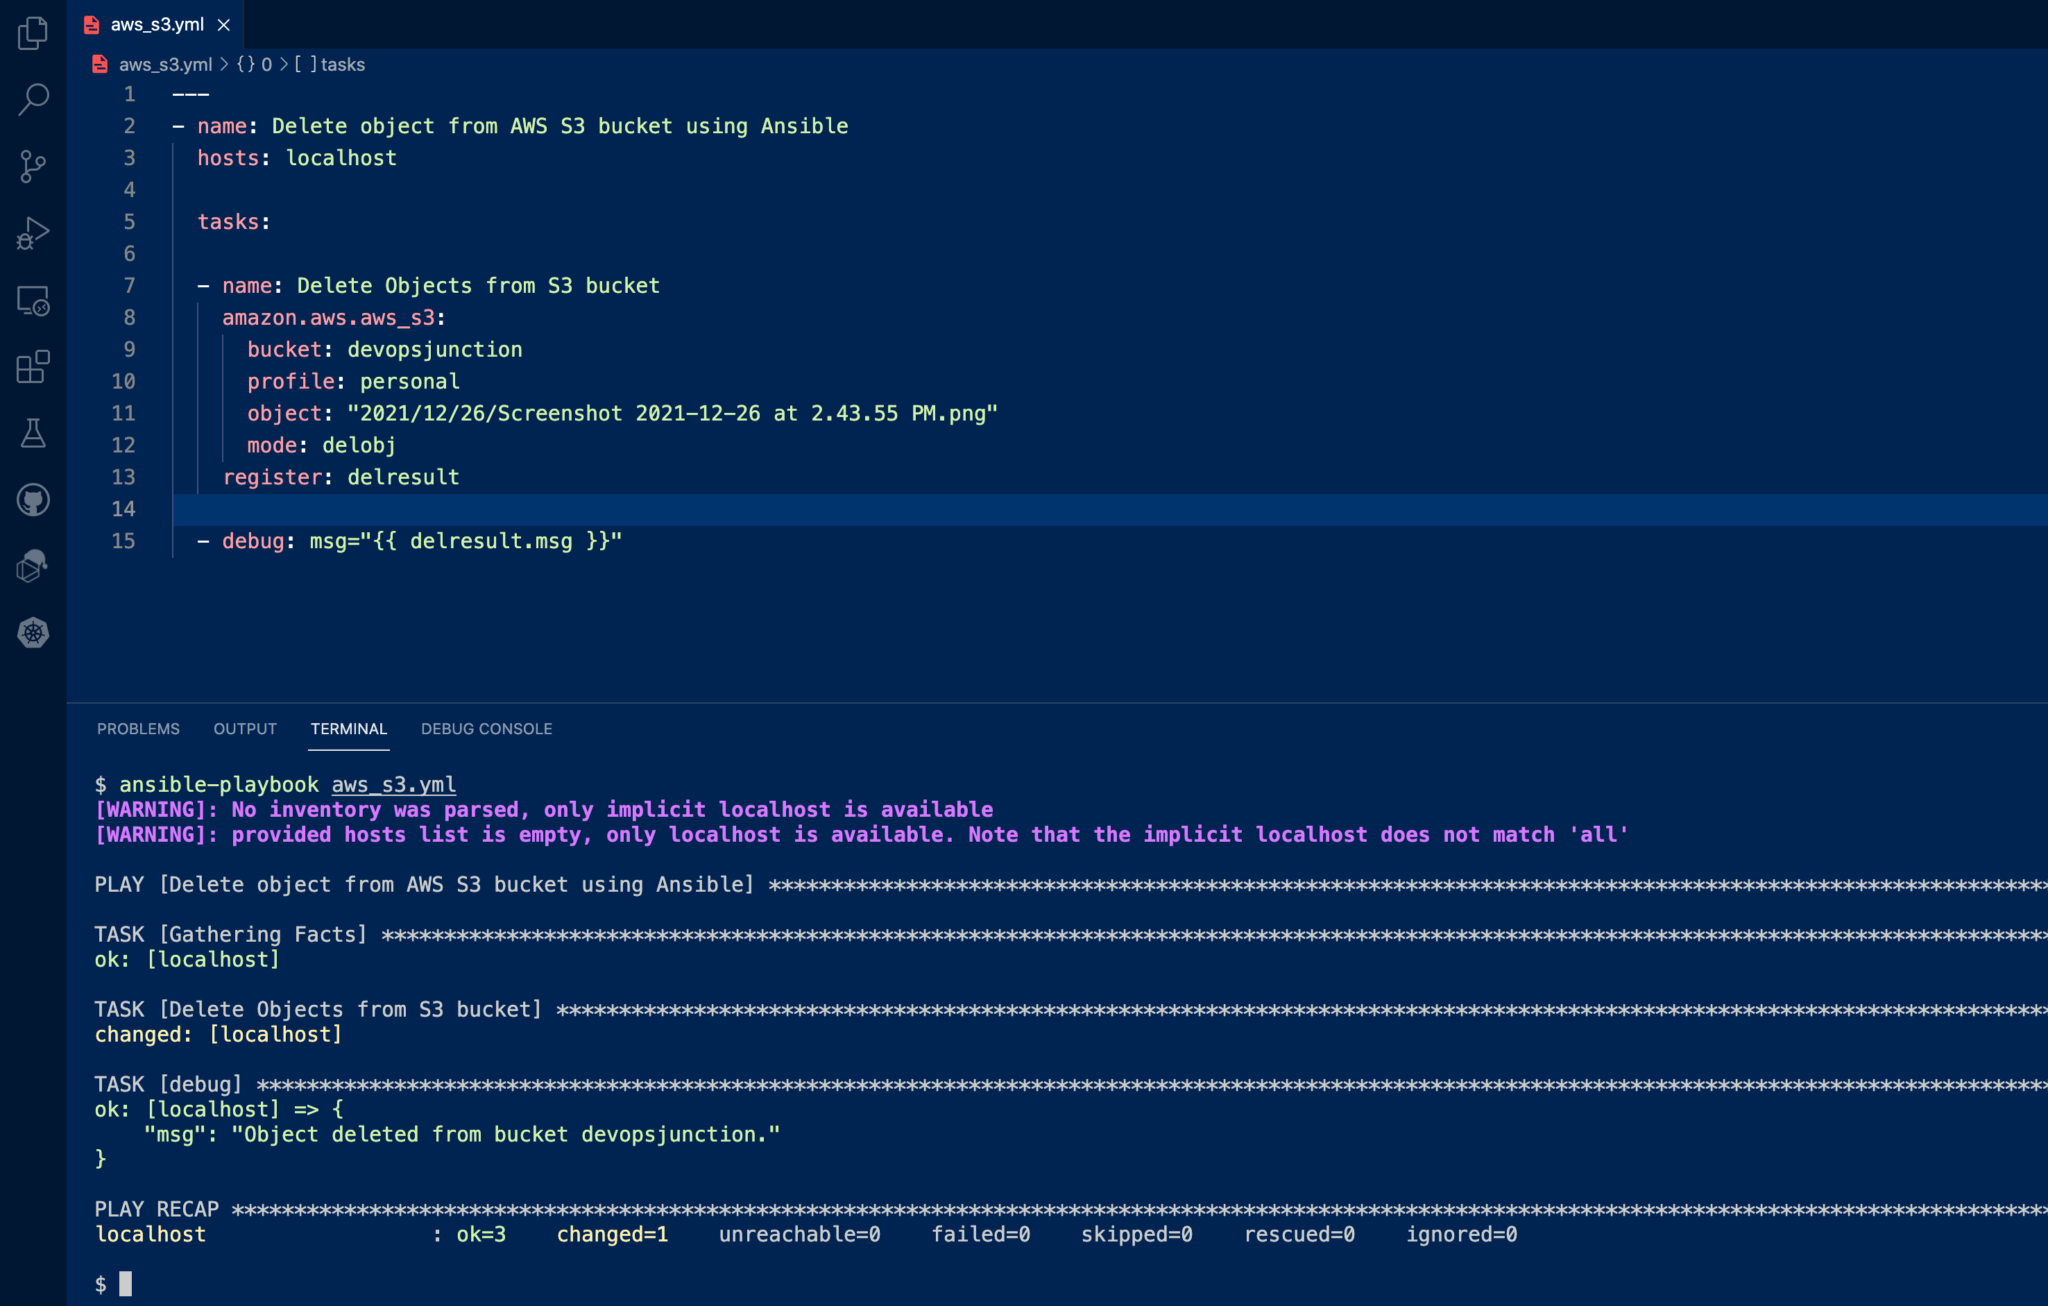2048x1306 pixels.
Task: Switch to the OUTPUT panel tab
Action: tap(245, 729)
